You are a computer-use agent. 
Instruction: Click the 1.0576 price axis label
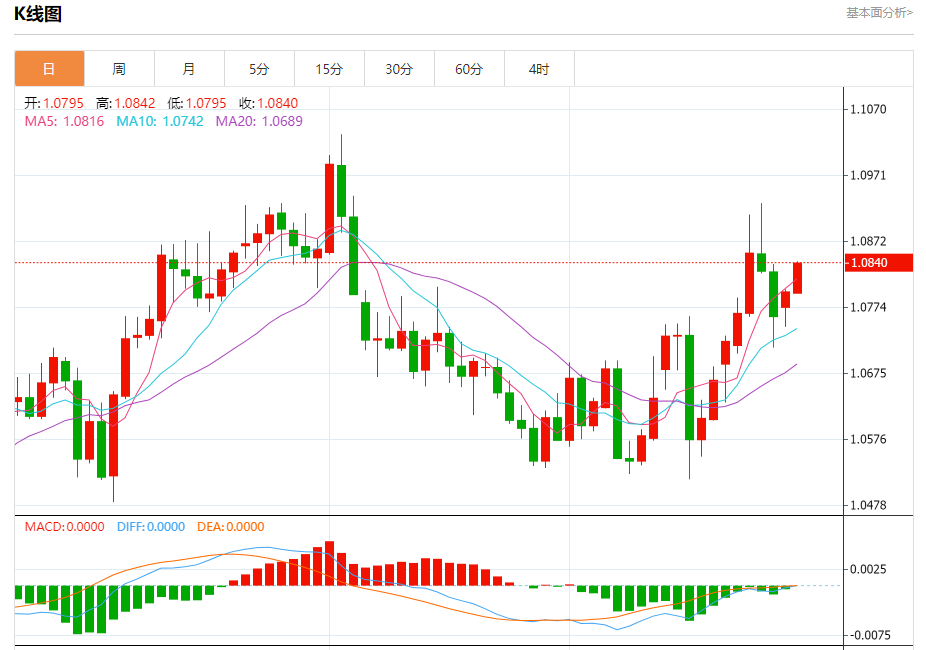click(868, 440)
